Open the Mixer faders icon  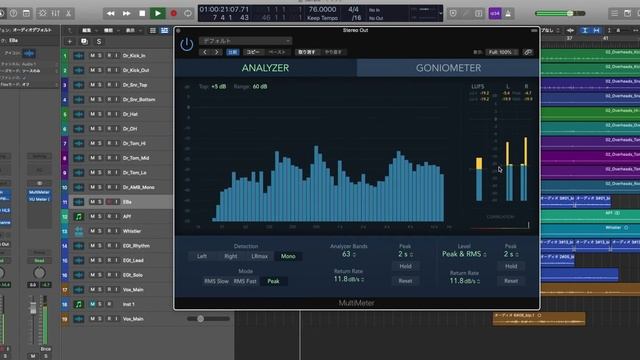pyautogui.click(x=56, y=13)
